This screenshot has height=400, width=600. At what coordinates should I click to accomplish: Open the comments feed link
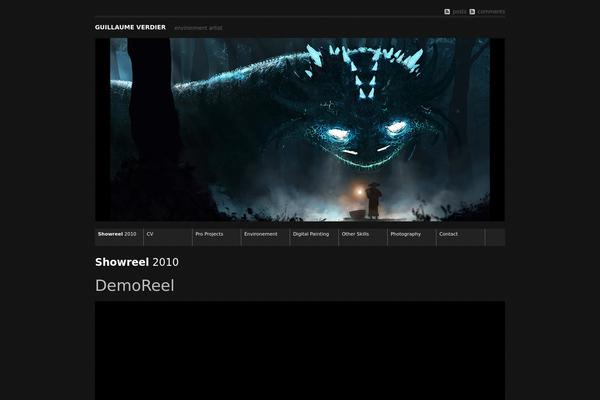coord(491,11)
